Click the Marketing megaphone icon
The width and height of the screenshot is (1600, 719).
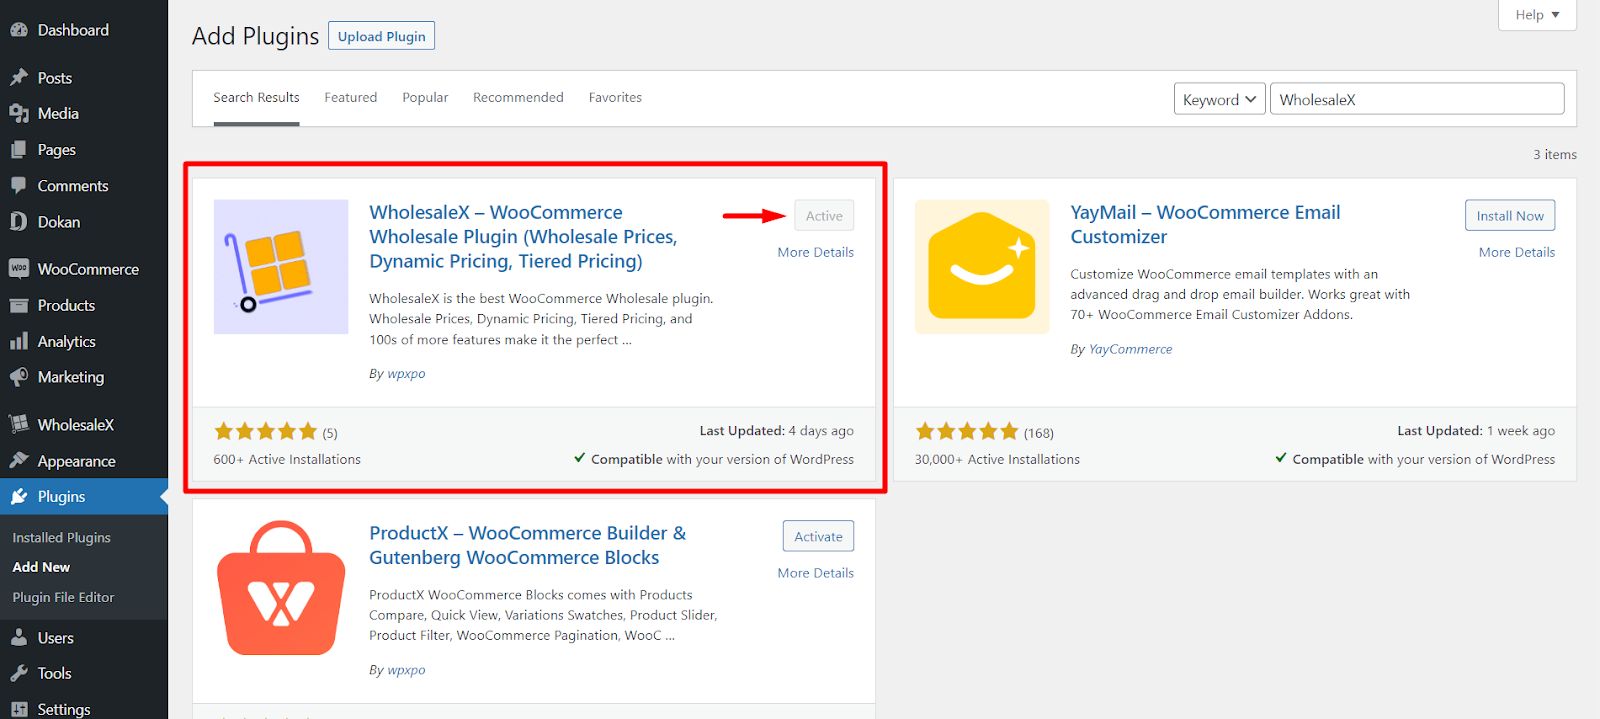click(19, 377)
